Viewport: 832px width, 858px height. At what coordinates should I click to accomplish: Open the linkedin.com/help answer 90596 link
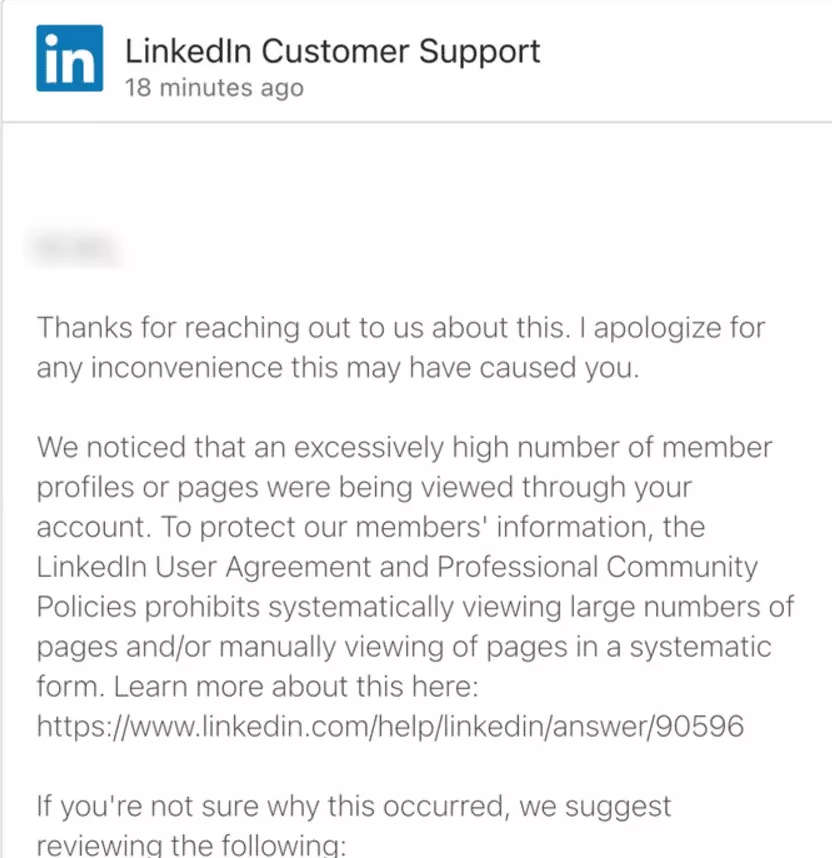pyautogui.click(x=390, y=726)
